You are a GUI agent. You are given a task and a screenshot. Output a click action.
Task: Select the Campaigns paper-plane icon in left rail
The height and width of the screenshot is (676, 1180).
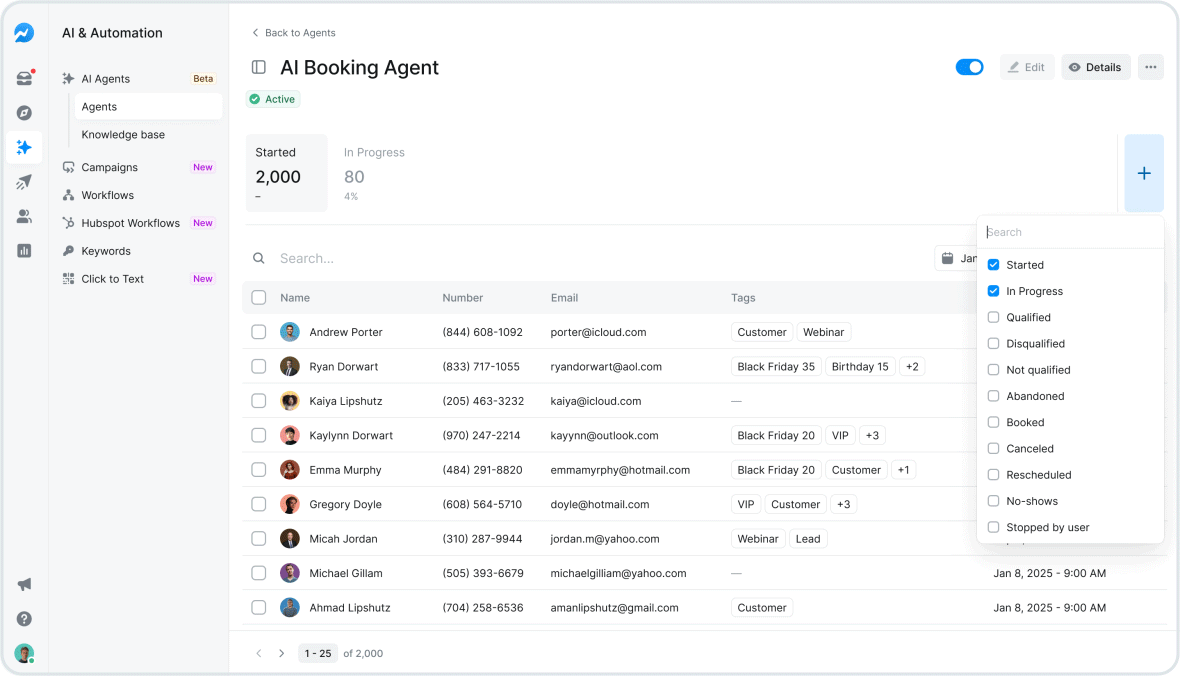(24, 182)
